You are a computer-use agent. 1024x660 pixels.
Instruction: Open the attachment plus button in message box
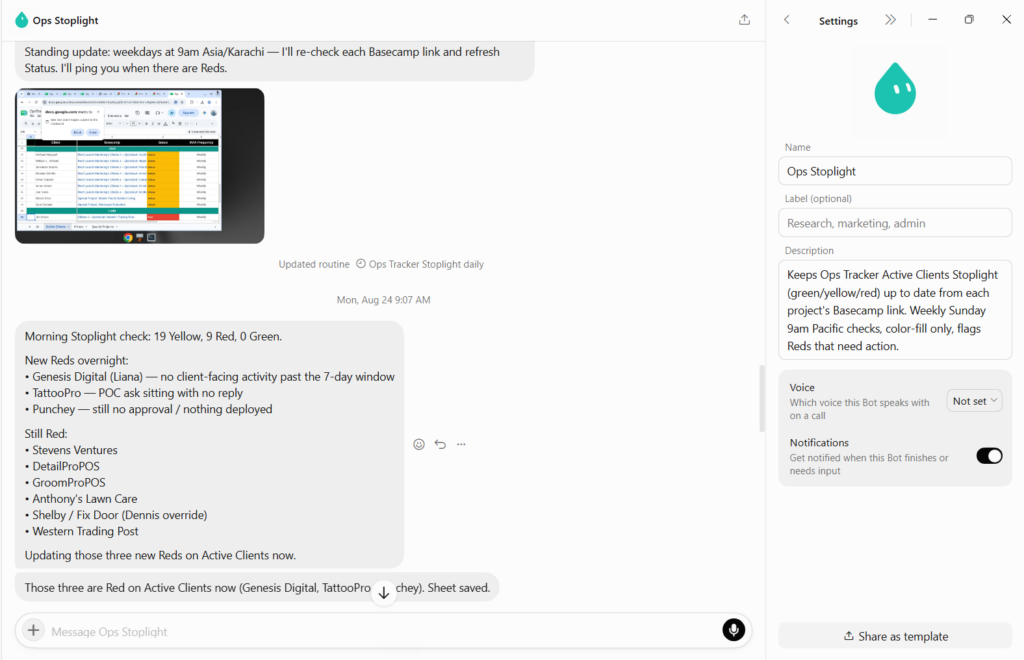coord(33,631)
